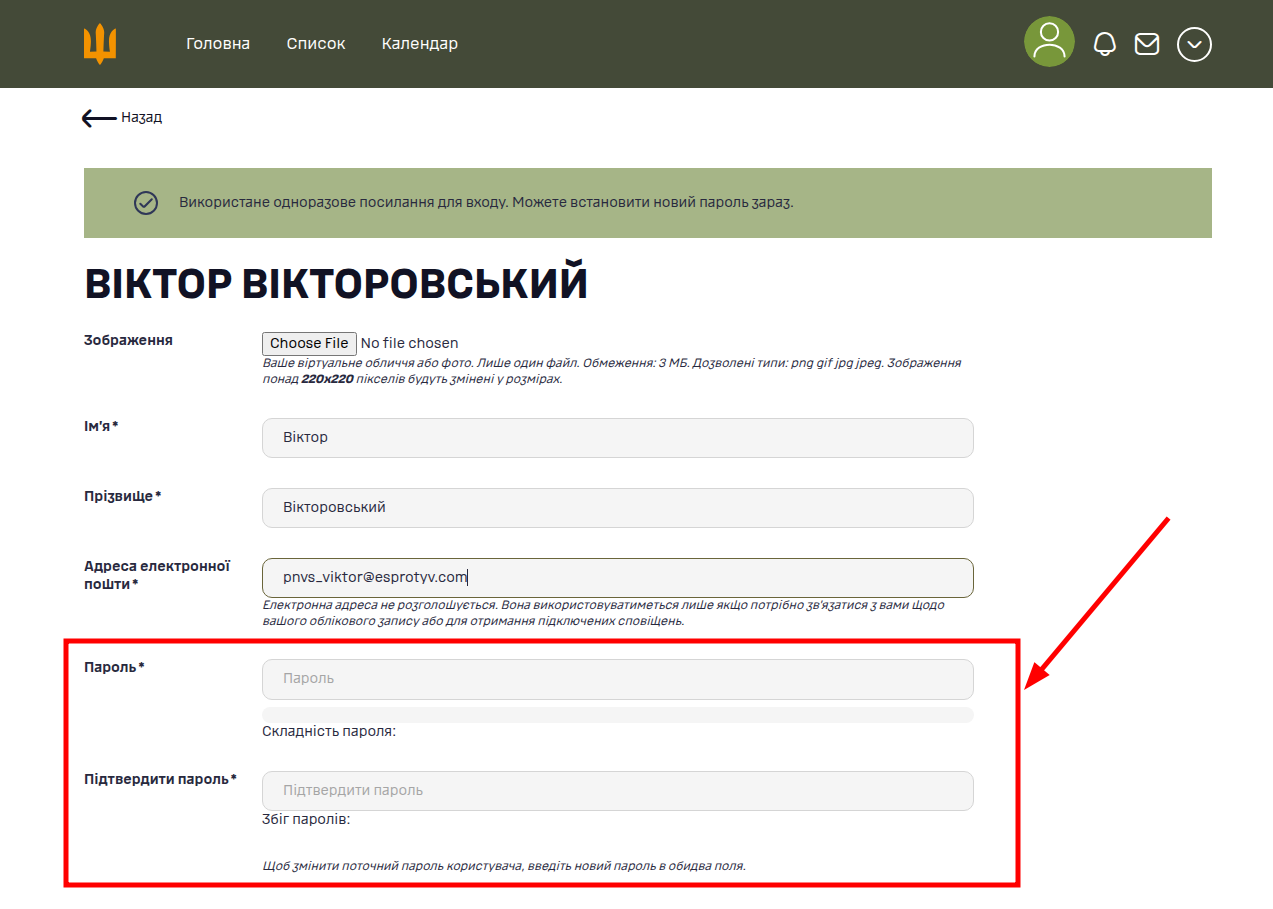Click inside the Пароль password field
1273x909 pixels.
pyautogui.click(x=616, y=679)
